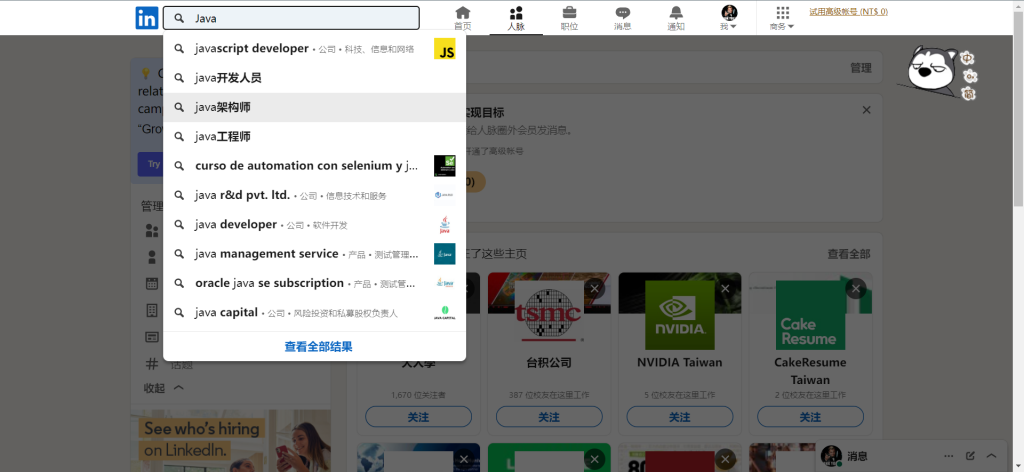Click 查看全部结果 to see all results

coord(318,347)
